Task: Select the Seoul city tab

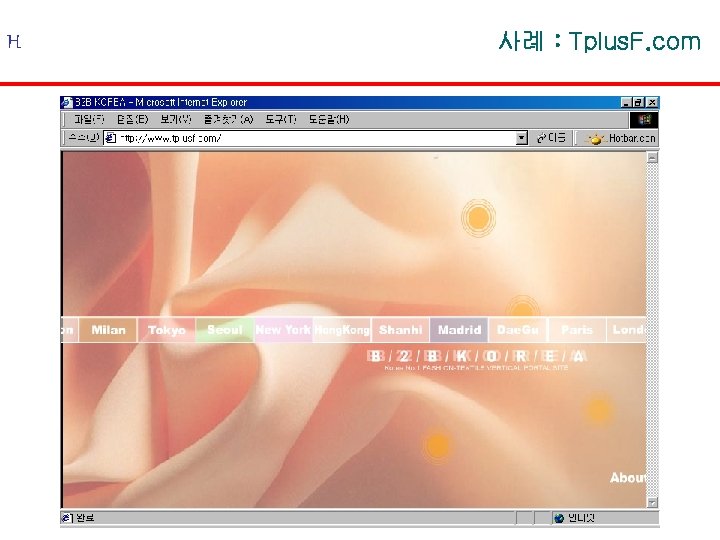Action: pos(225,330)
